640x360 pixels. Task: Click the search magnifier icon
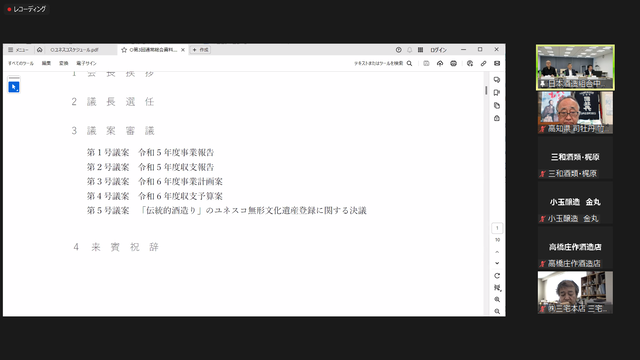[x=409, y=63]
